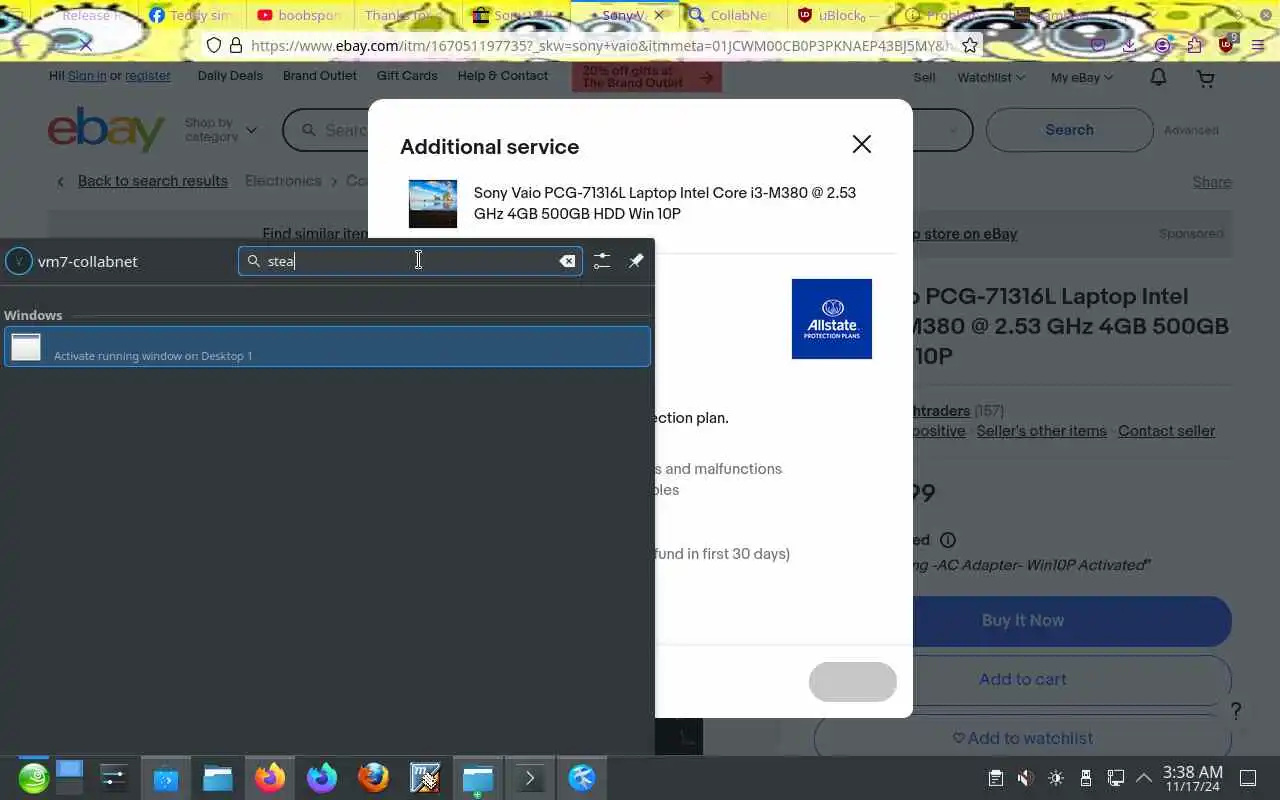Click the Add to watchlist button
1280x800 pixels.
pyautogui.click(x=1022, y=738)
